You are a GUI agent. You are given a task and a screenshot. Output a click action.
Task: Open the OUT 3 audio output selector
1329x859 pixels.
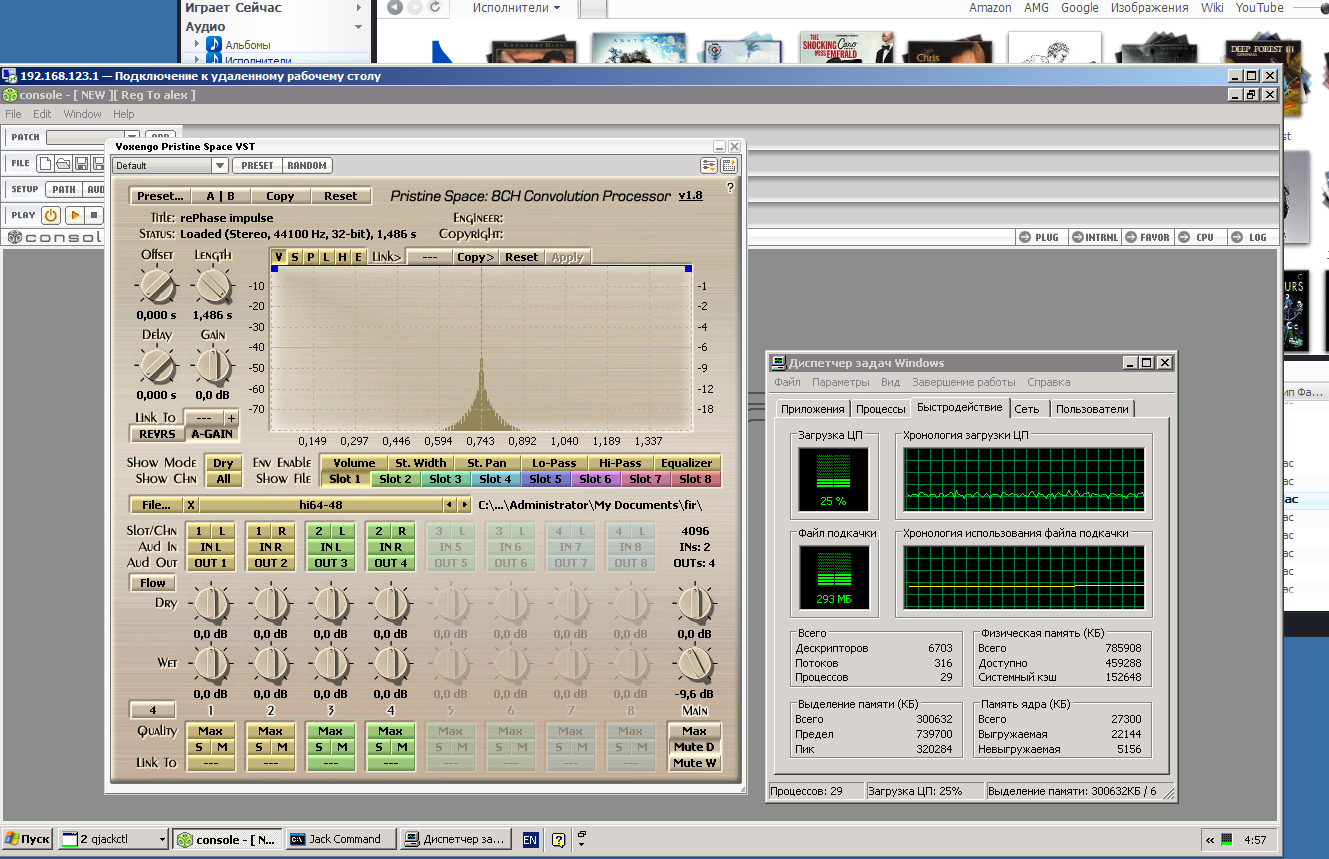(x=330, y=563)
